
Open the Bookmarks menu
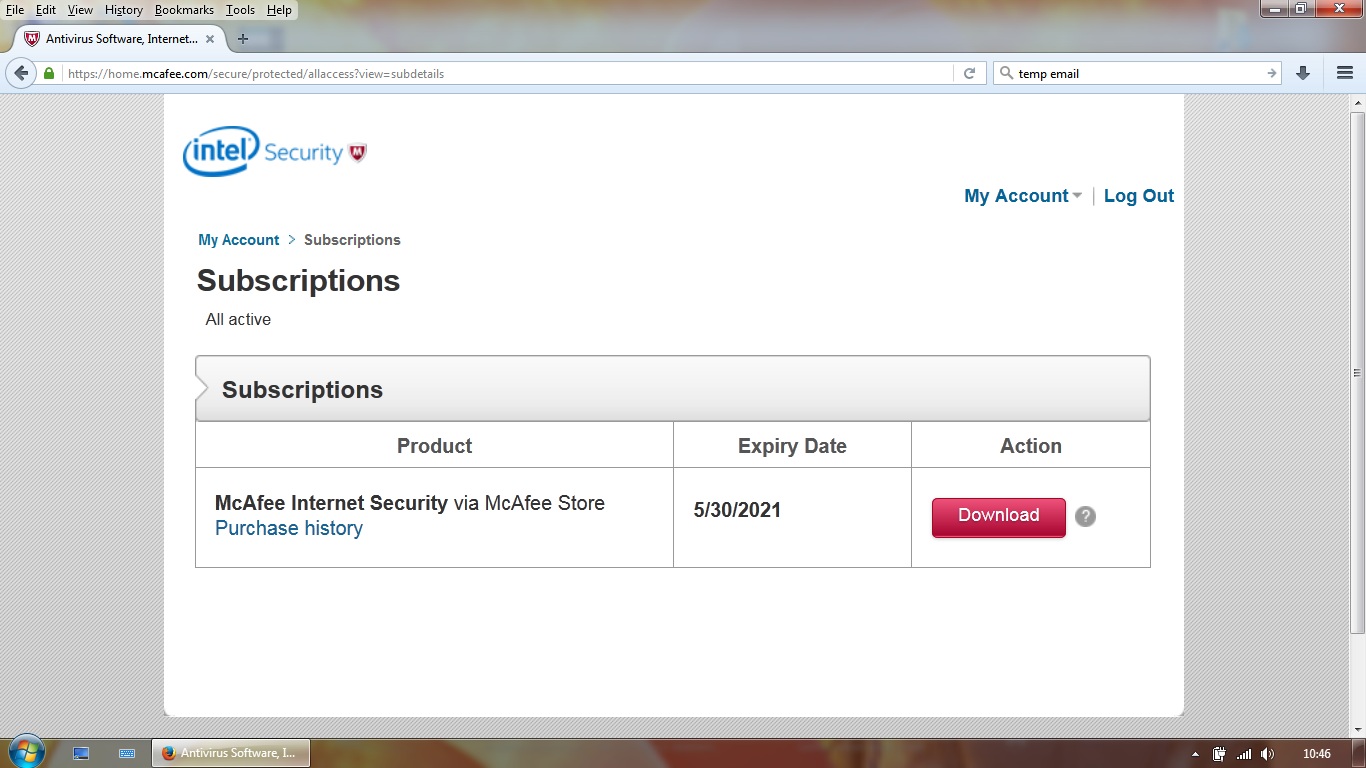click(x=184, y=10)
